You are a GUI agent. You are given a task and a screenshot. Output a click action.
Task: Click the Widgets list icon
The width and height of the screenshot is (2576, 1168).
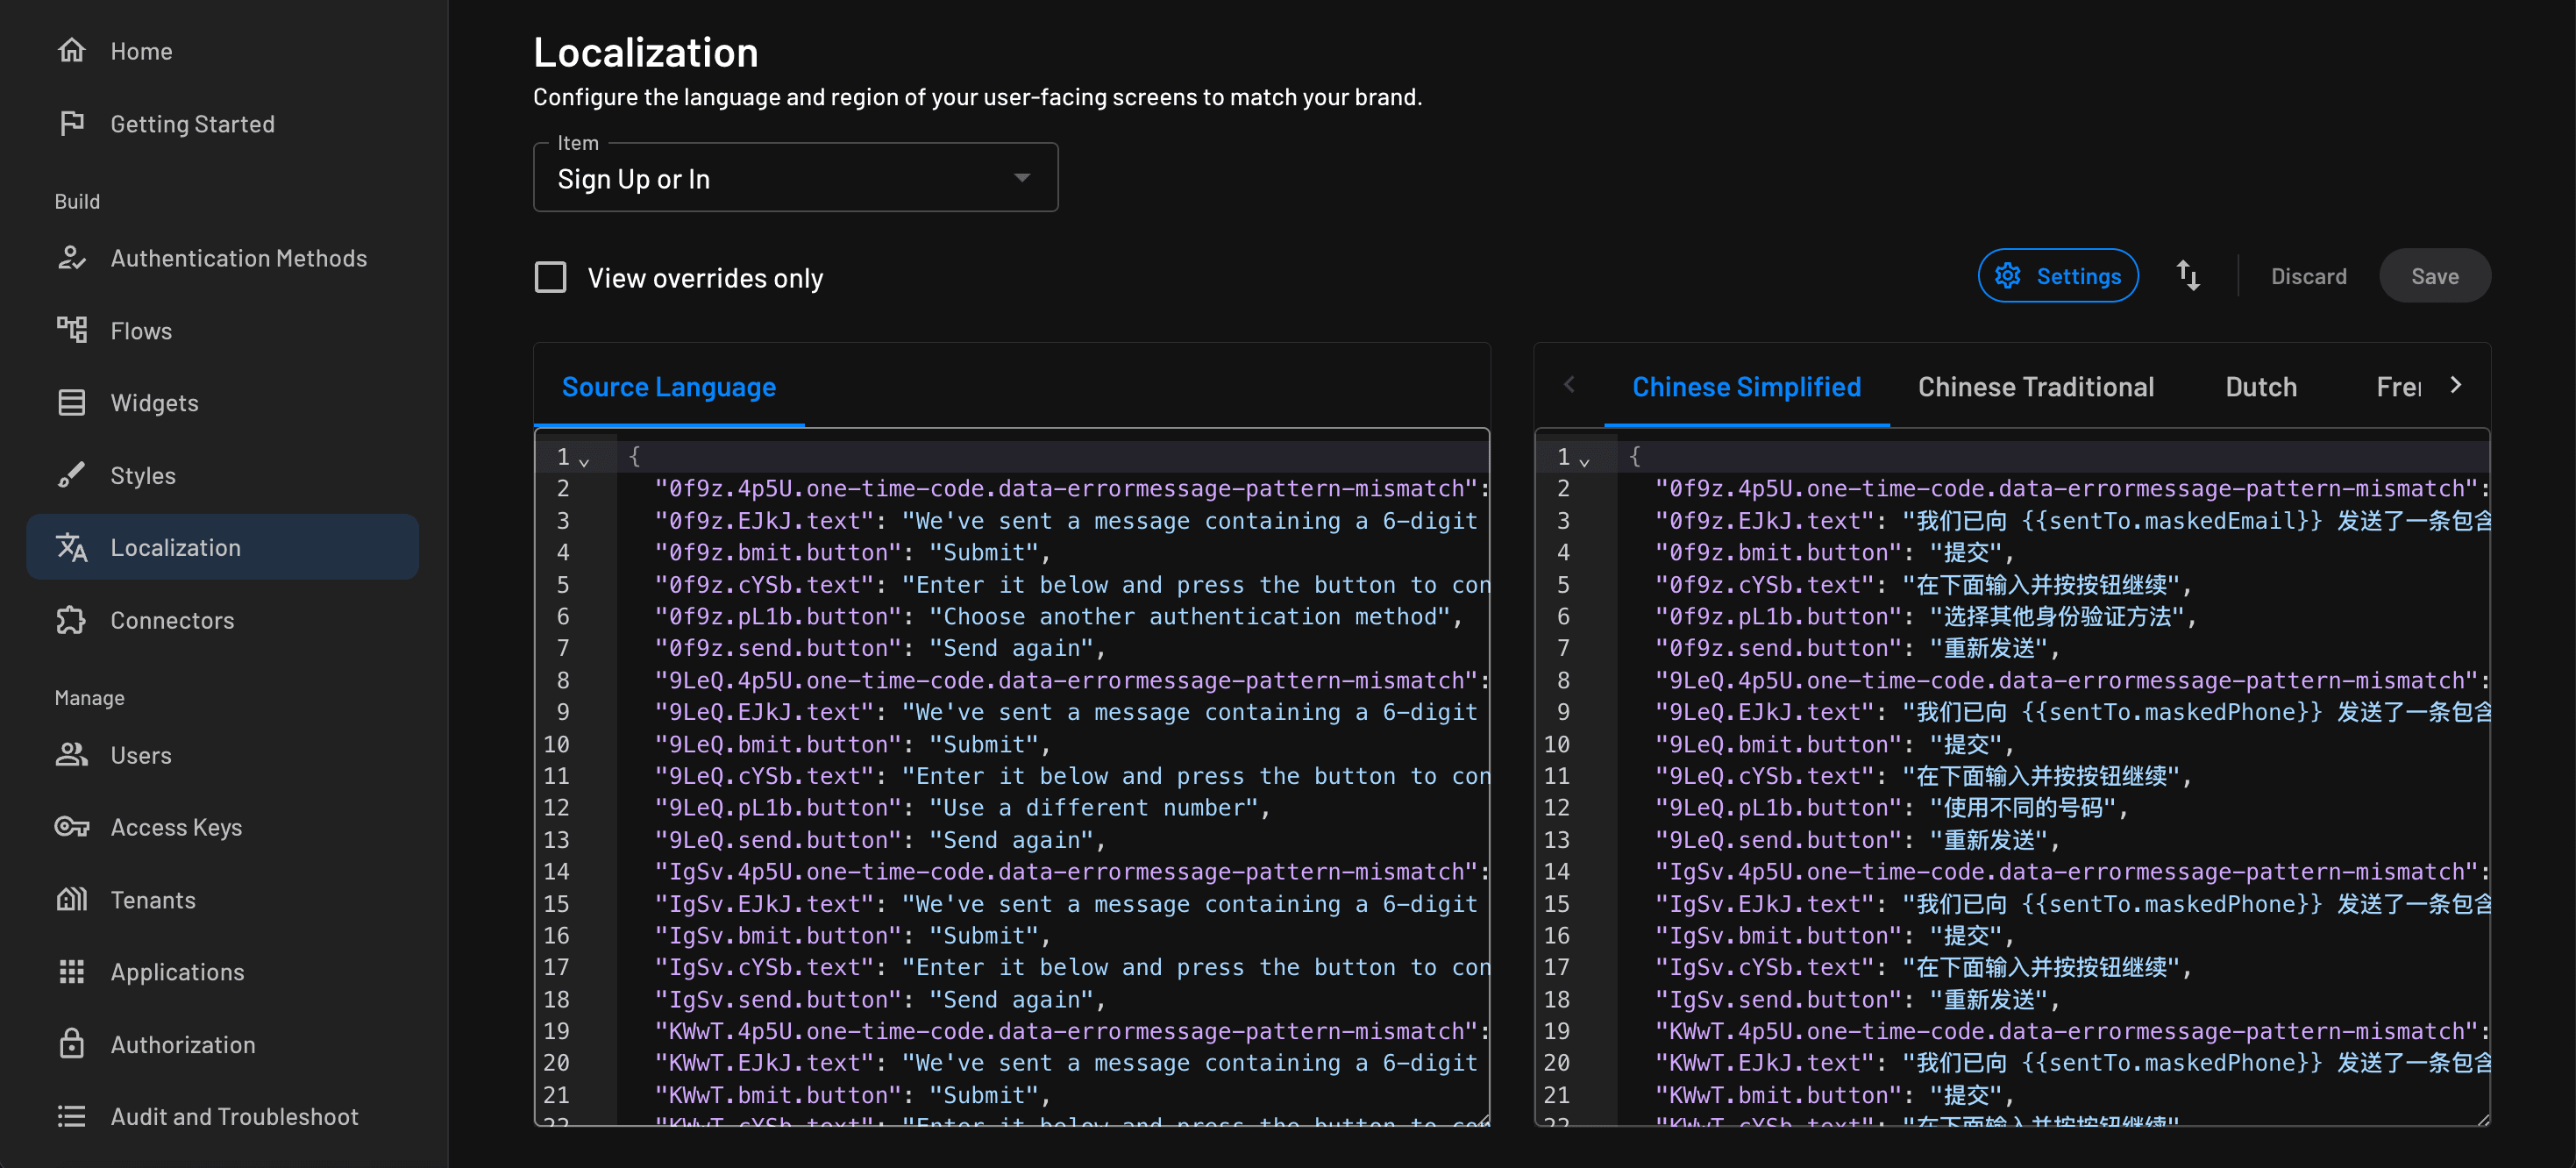[x=71, y=402]
